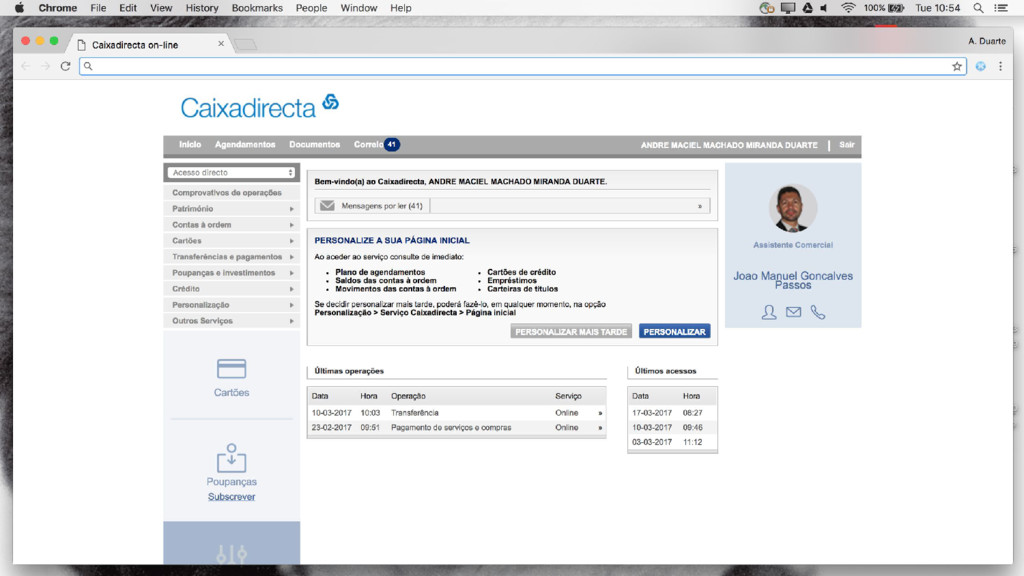Open the File menu

coord(98,8)
